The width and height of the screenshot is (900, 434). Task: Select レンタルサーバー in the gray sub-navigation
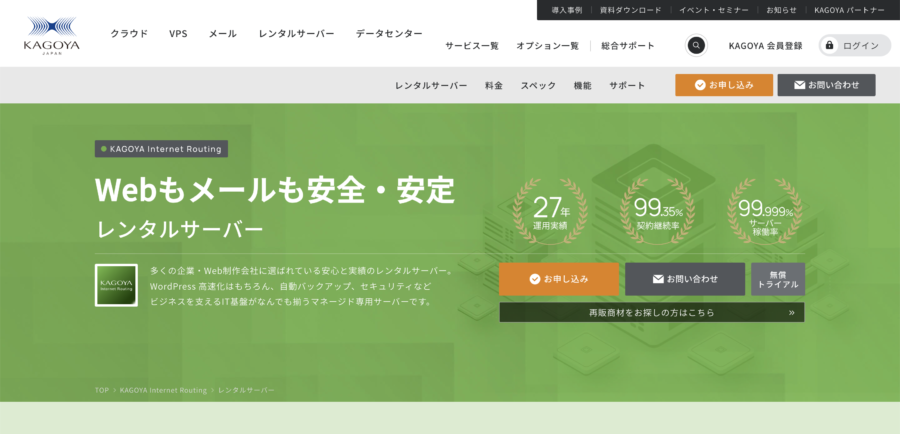pyautogui.click(x=431, y=86)
